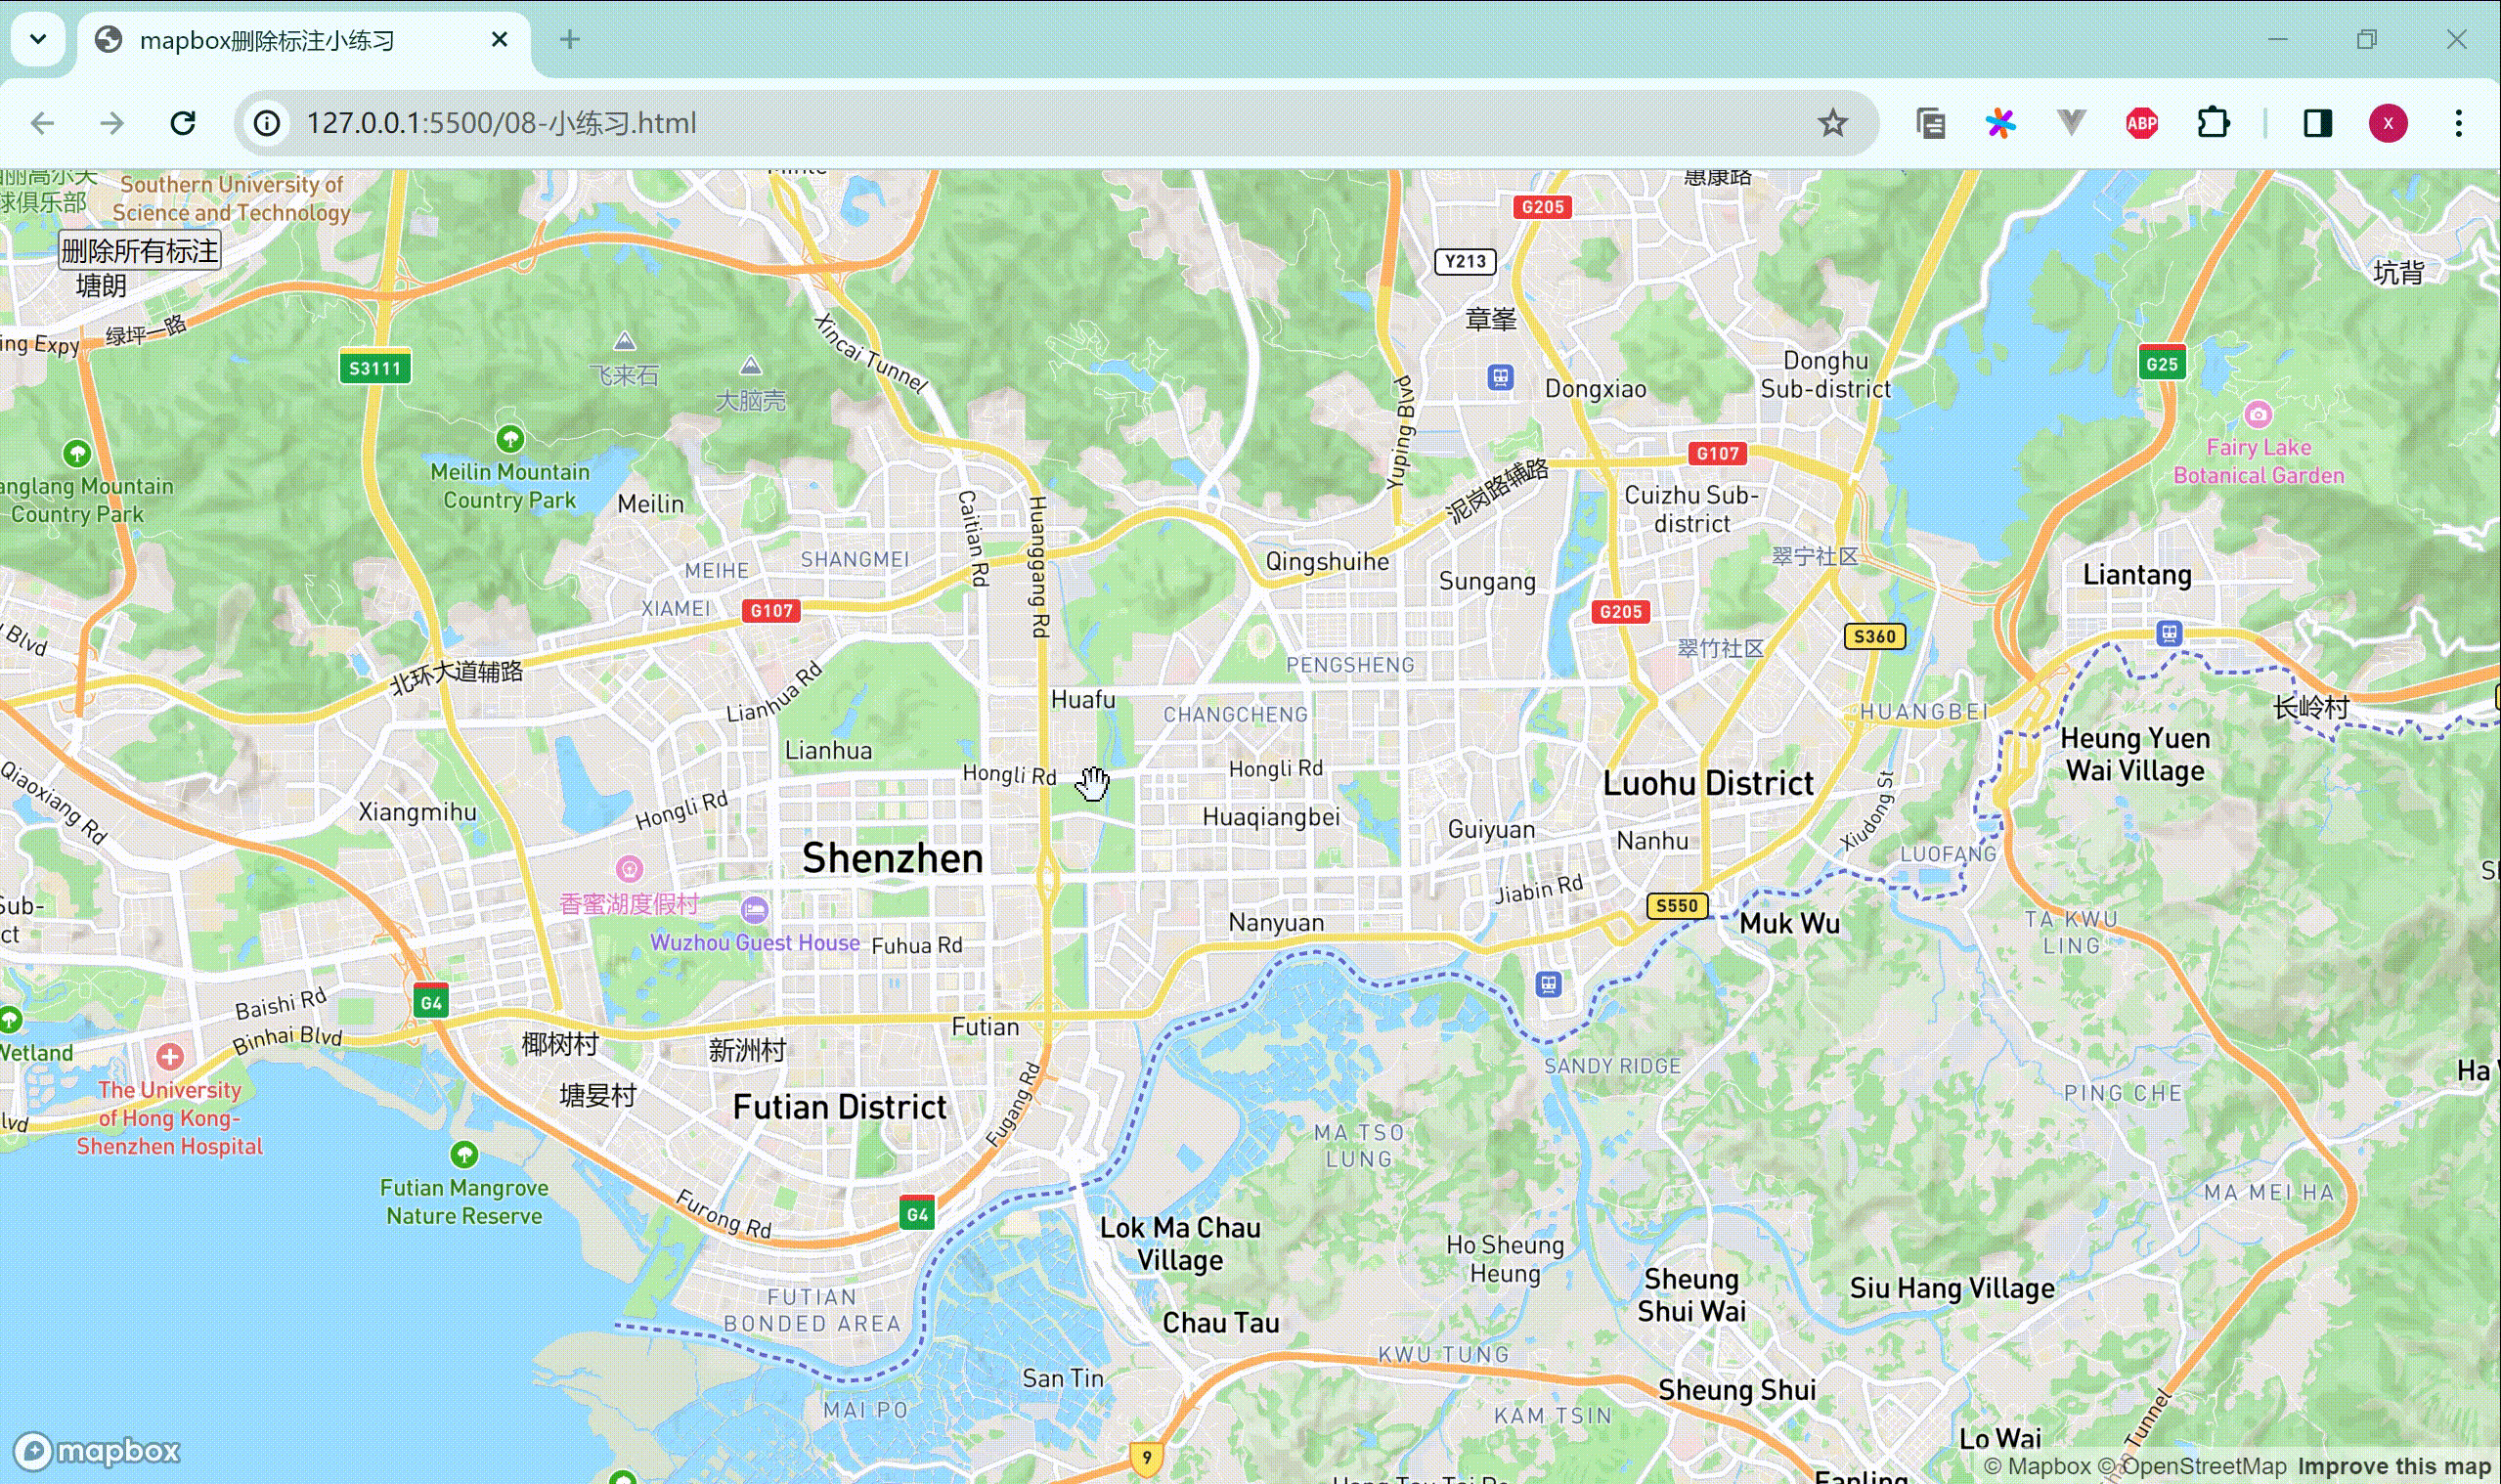The image size is (2501, 1484).
Task: Click the document-copy extension icon
Action: [x=1929, y=123]
